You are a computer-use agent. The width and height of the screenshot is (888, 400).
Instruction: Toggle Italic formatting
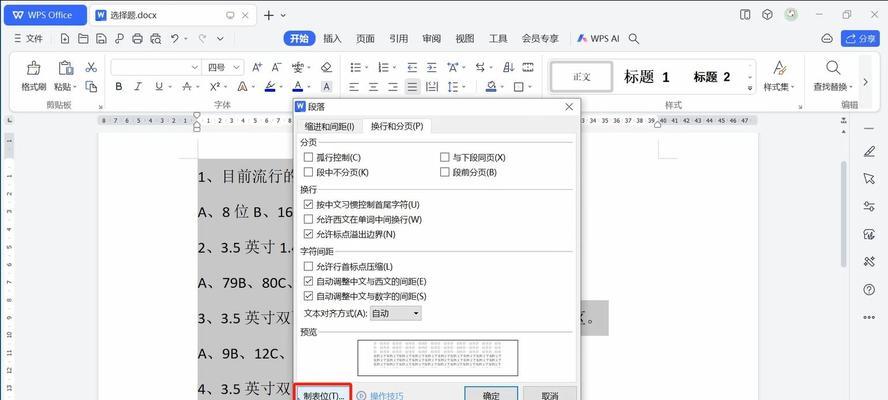[138, 87]
